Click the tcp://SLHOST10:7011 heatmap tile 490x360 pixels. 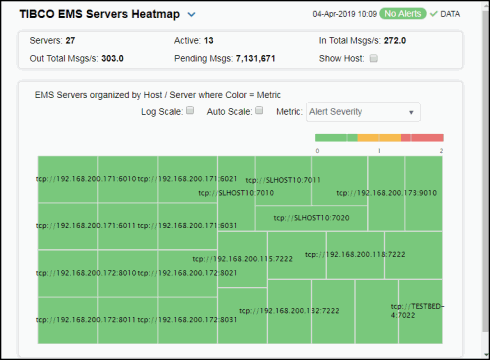[x=283, y=180]
